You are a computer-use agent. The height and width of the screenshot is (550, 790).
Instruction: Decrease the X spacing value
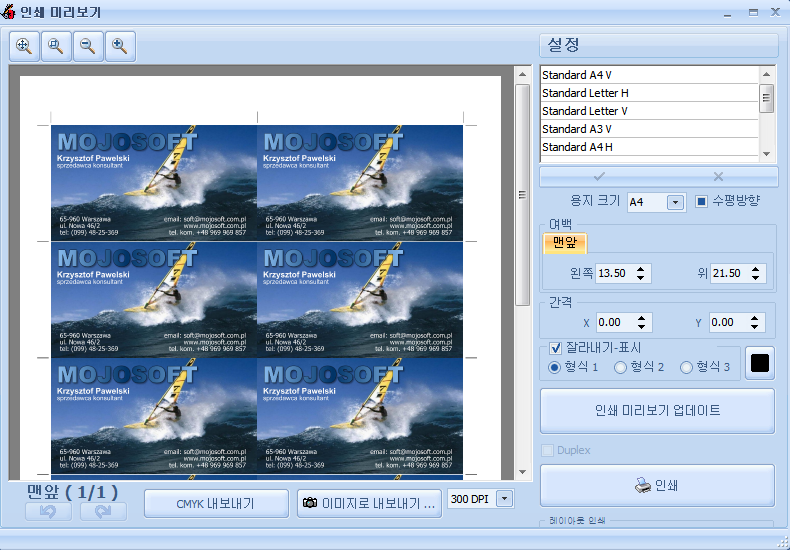pyautogui.click(x=641, y=326)
